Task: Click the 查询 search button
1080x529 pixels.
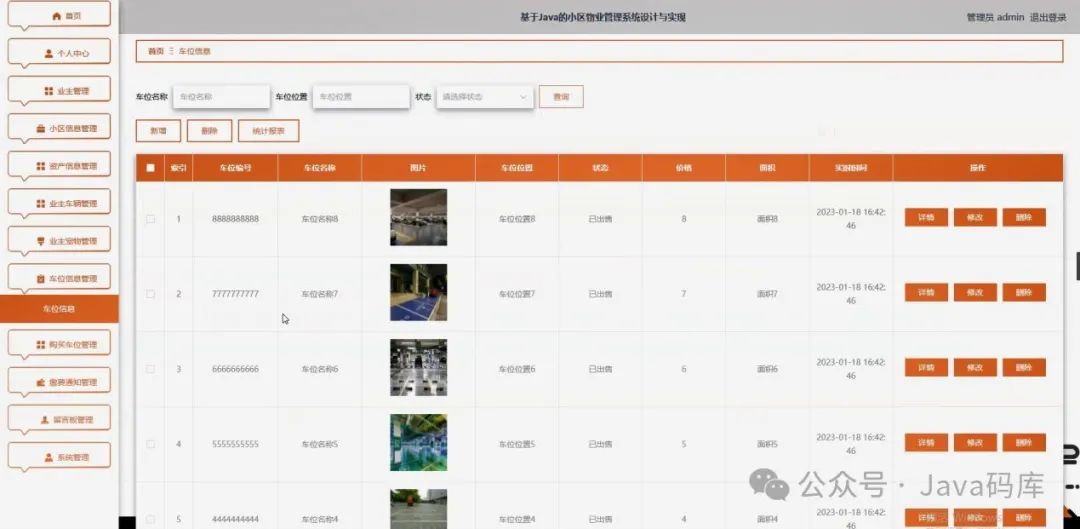Action: (561, 97)
